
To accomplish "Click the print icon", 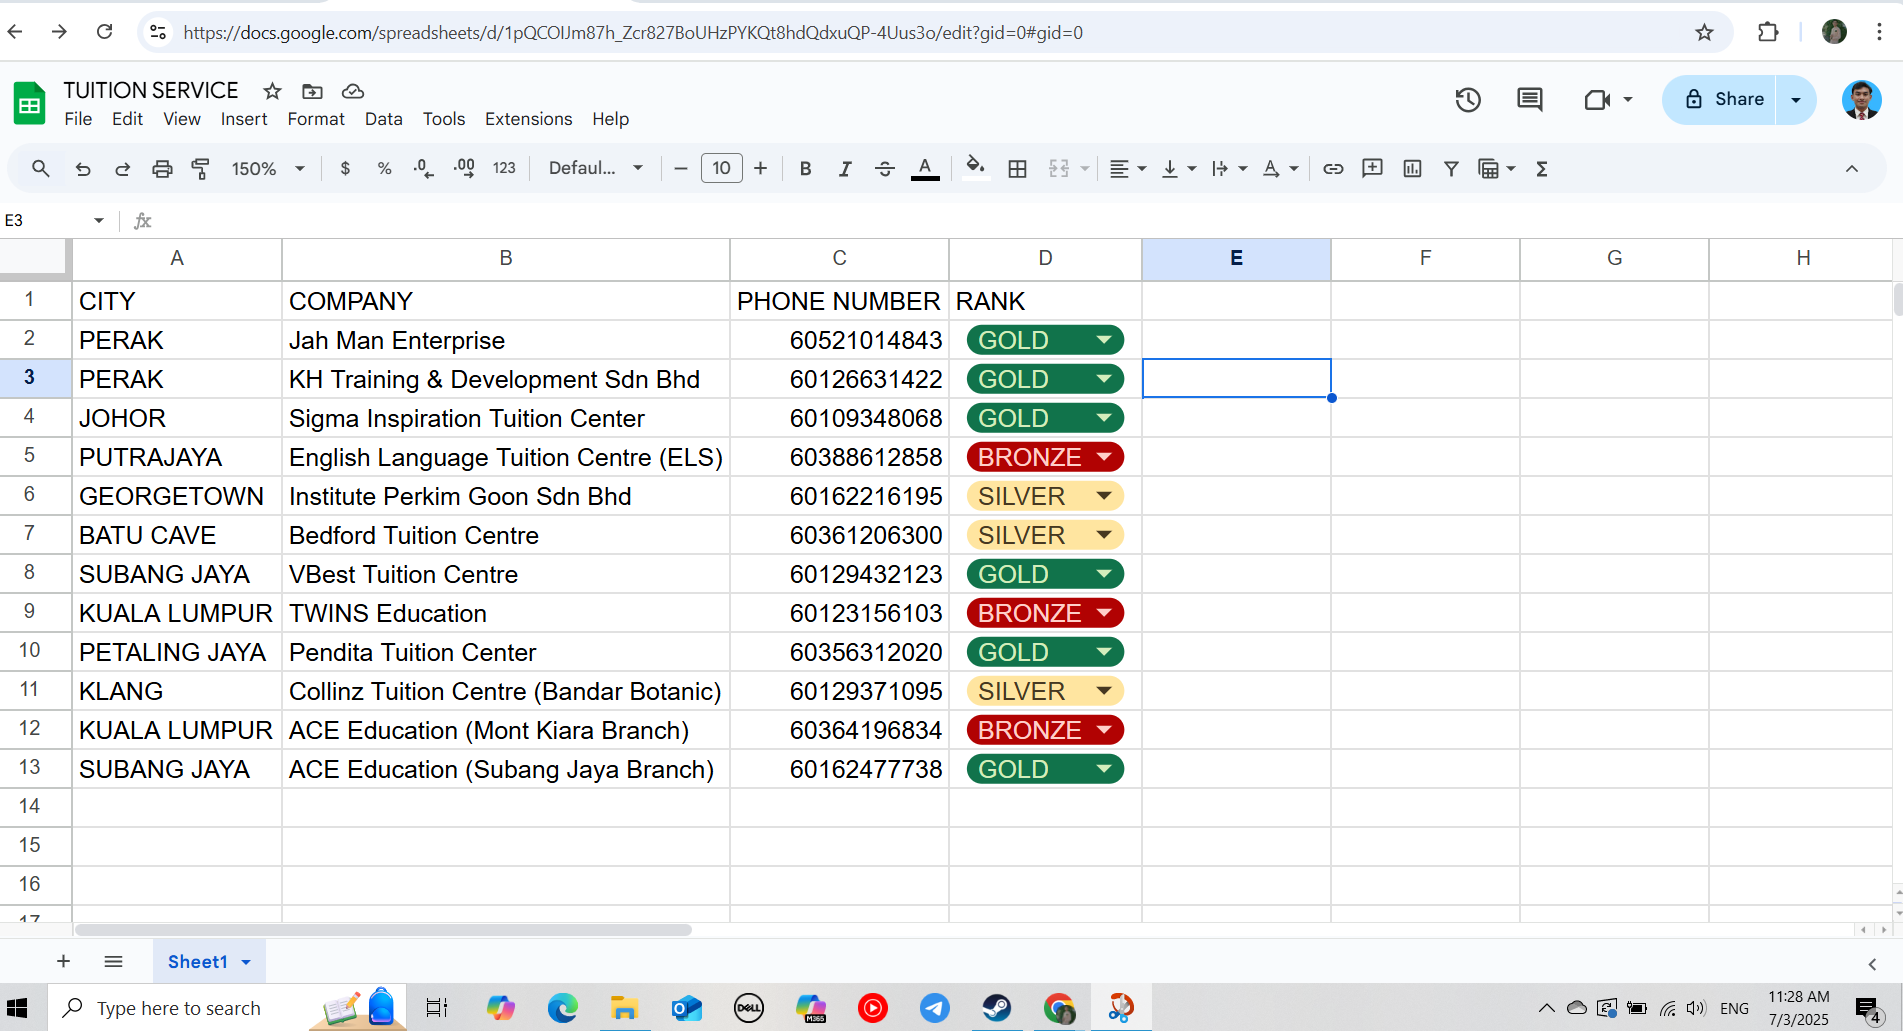I will point(162,169).
